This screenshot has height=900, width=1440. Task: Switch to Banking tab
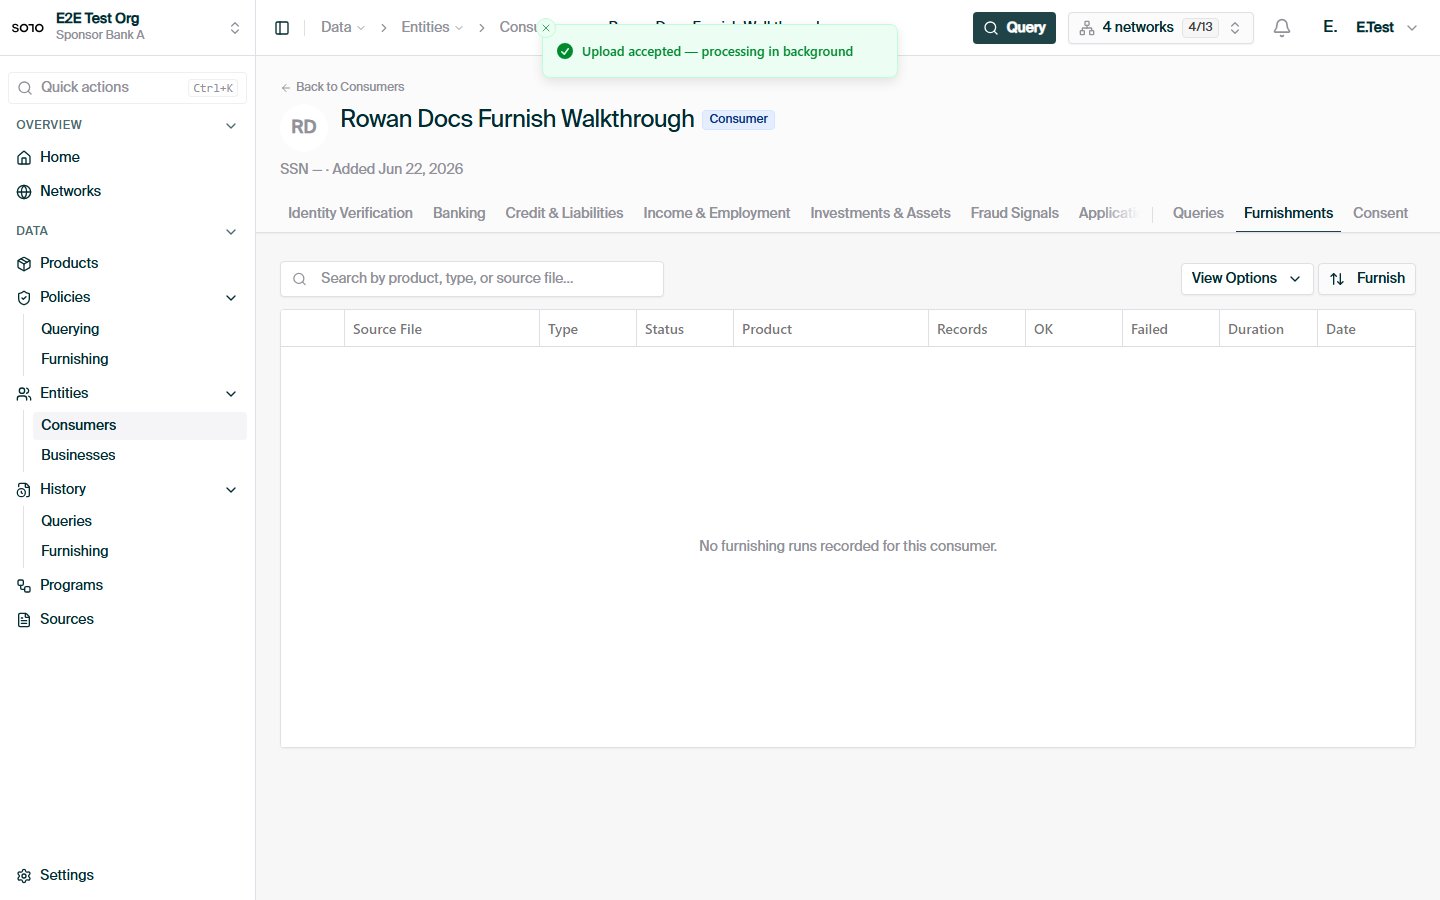point(459,213)
